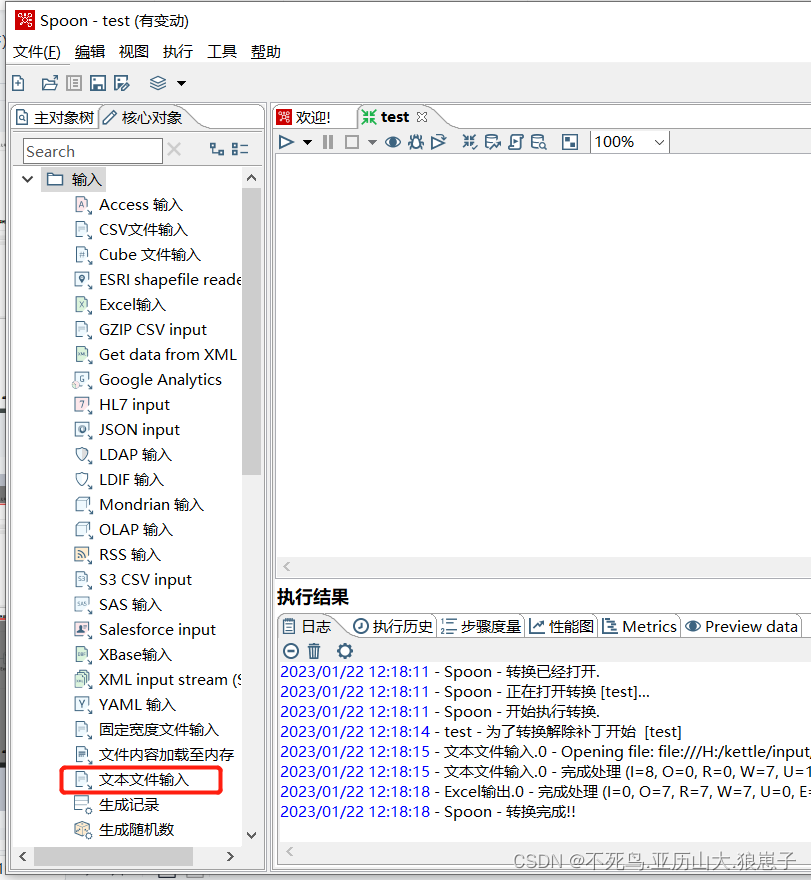This screenshot has width=811, height=880.
Task: Click the save as toolbar icon
Action: click(x=122, y=83)
